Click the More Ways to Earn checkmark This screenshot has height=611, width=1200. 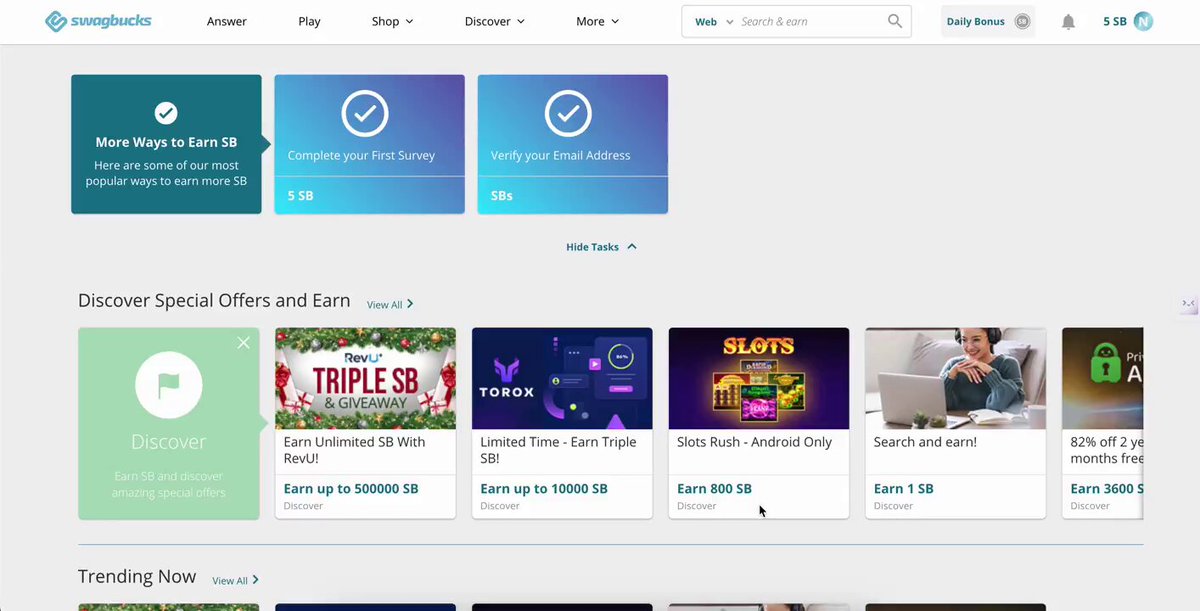[166, 113]
